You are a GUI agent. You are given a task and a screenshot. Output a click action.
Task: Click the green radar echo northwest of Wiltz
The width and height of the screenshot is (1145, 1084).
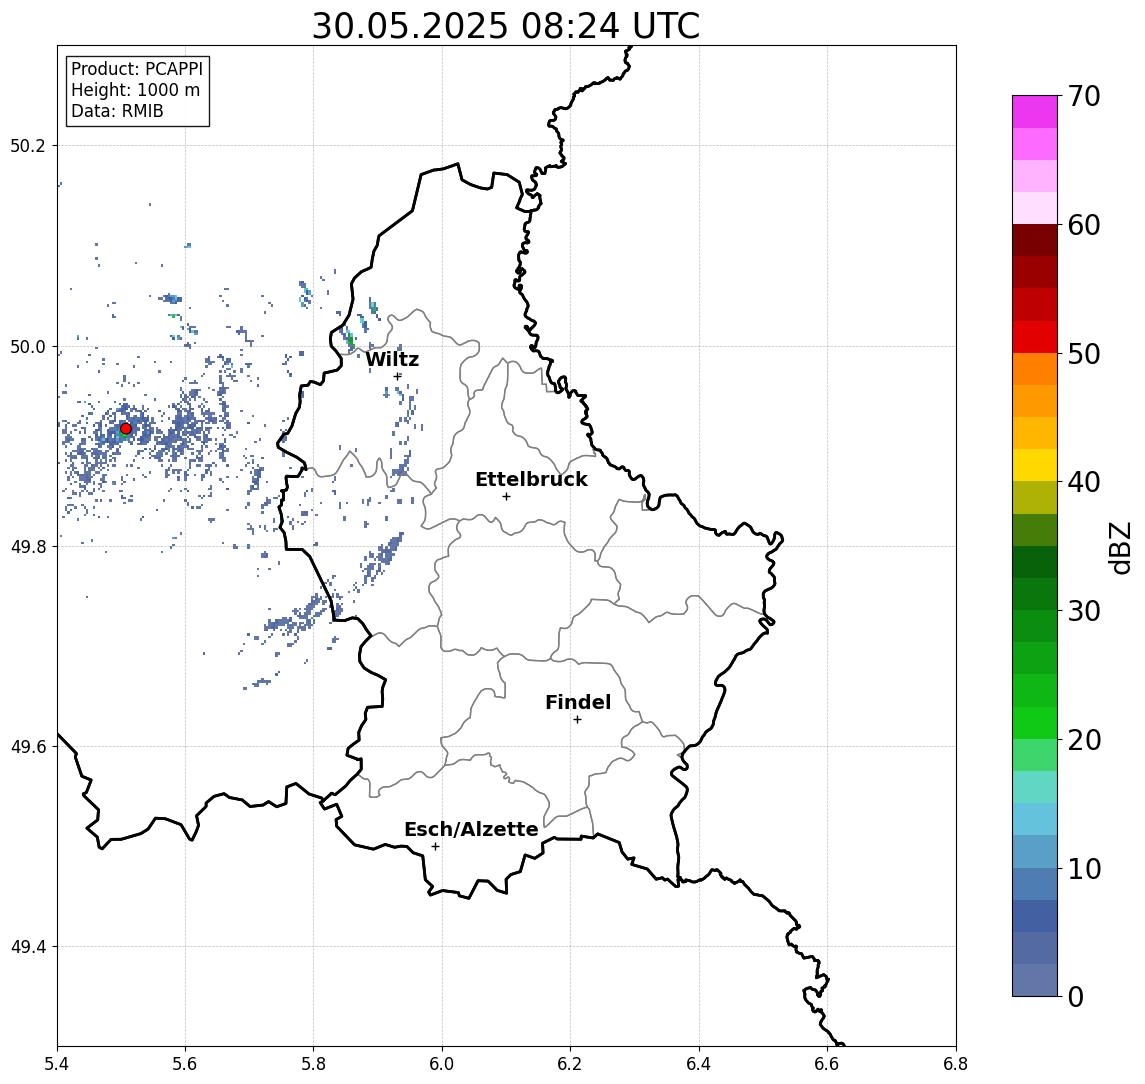351,338
